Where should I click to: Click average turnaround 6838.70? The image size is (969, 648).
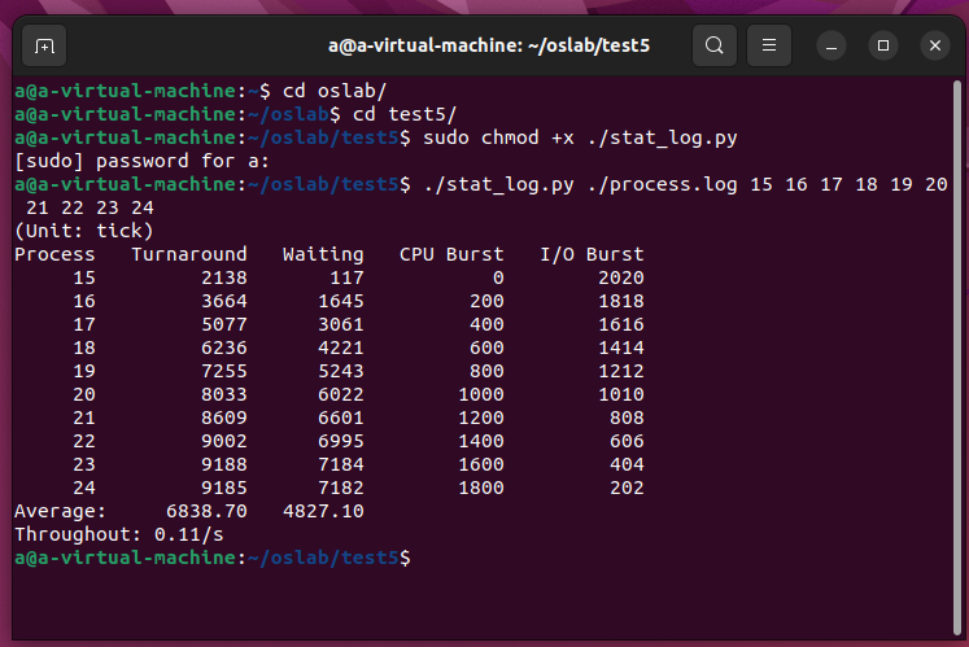click(x=206, y=511)
